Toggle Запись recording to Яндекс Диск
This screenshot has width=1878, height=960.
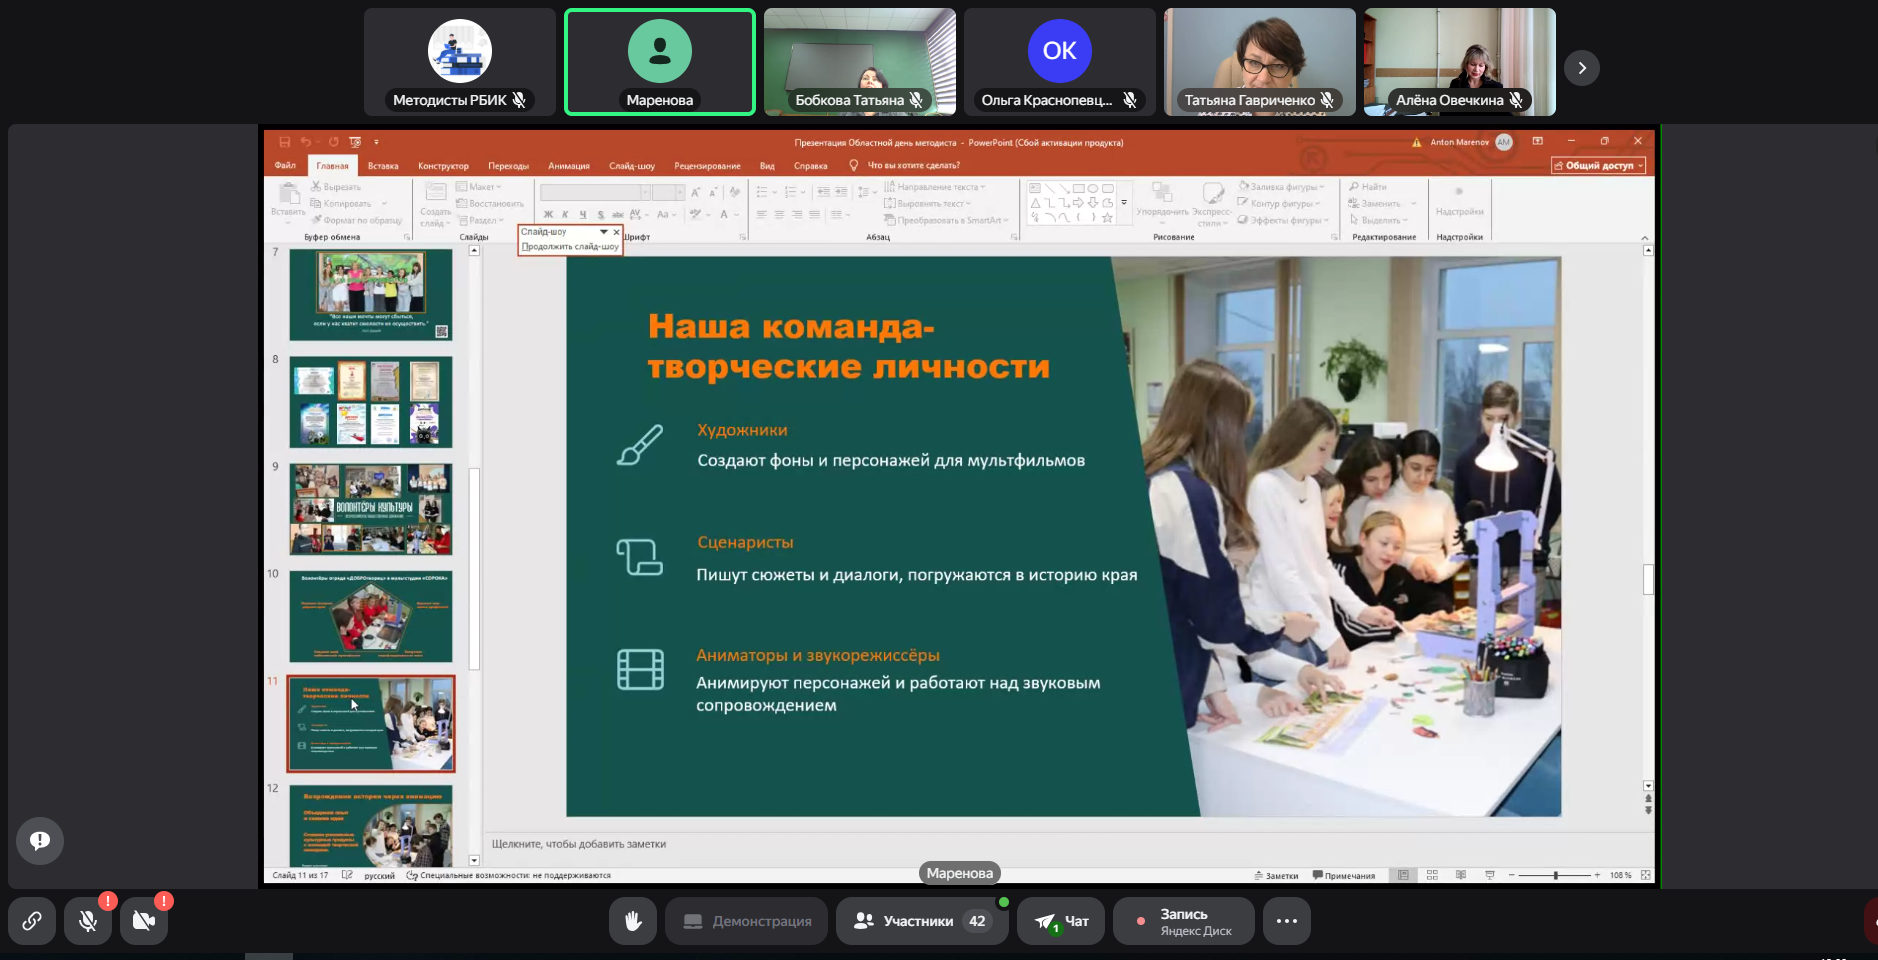tap(1184, 921)
